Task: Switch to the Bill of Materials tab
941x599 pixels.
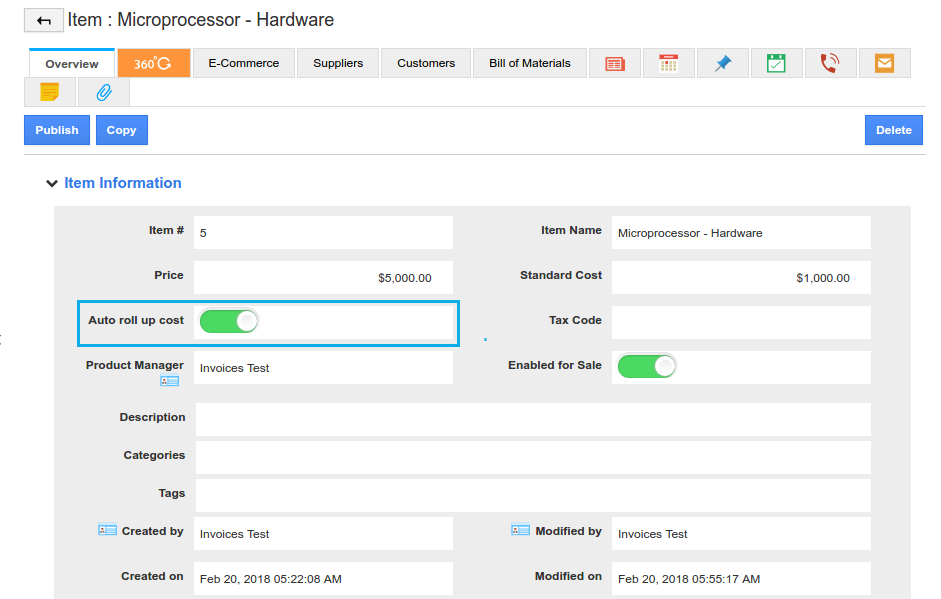Action: click(529, 63)
